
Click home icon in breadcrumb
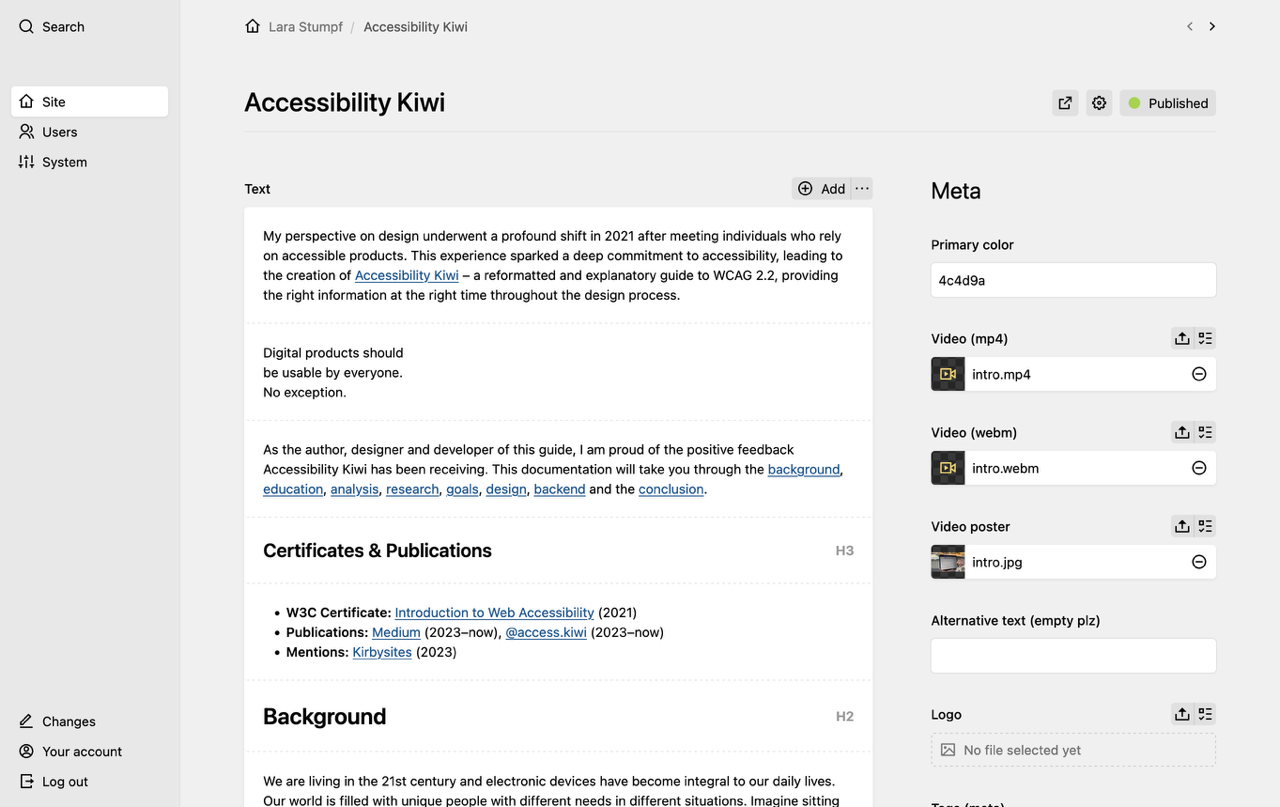point(253,27)
